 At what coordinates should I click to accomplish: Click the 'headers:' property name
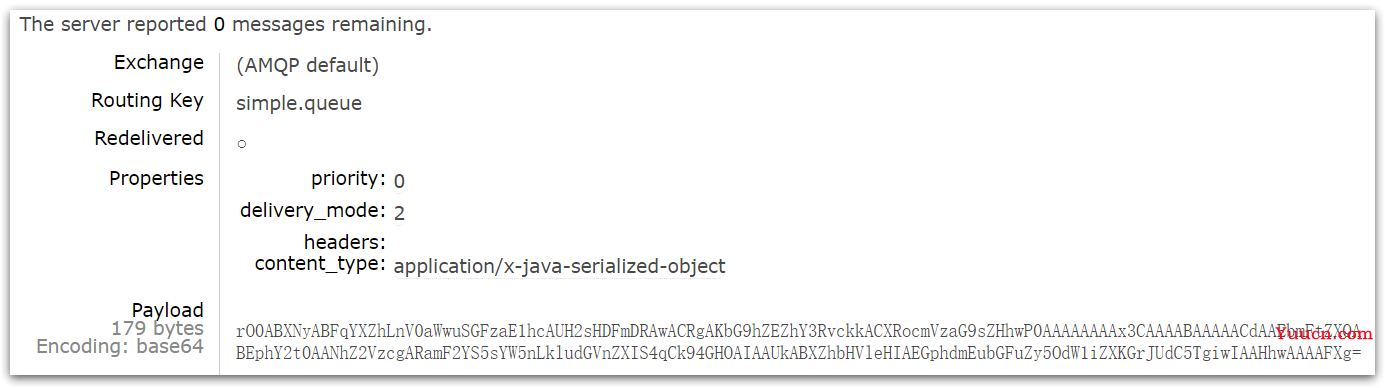click(x=345, y=242)
